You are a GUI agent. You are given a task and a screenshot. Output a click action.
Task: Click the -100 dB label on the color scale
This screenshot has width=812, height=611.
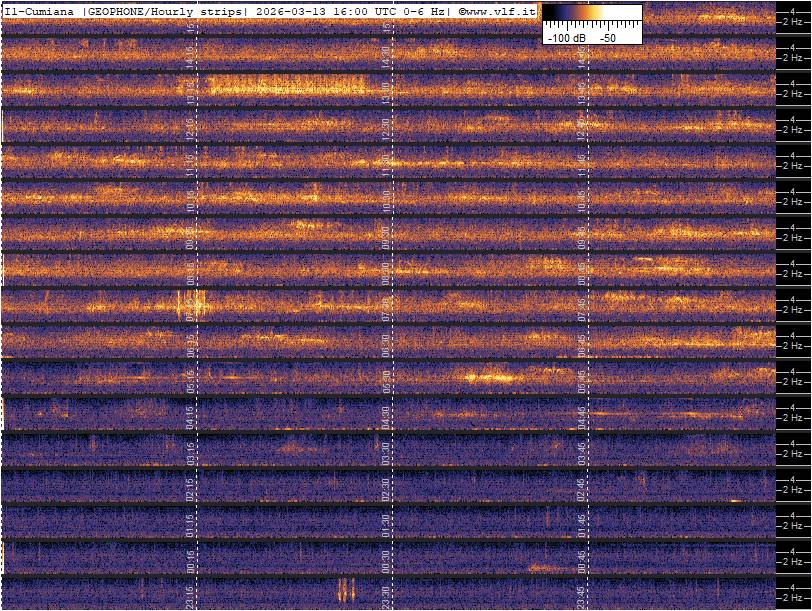[x=566, y=37]
